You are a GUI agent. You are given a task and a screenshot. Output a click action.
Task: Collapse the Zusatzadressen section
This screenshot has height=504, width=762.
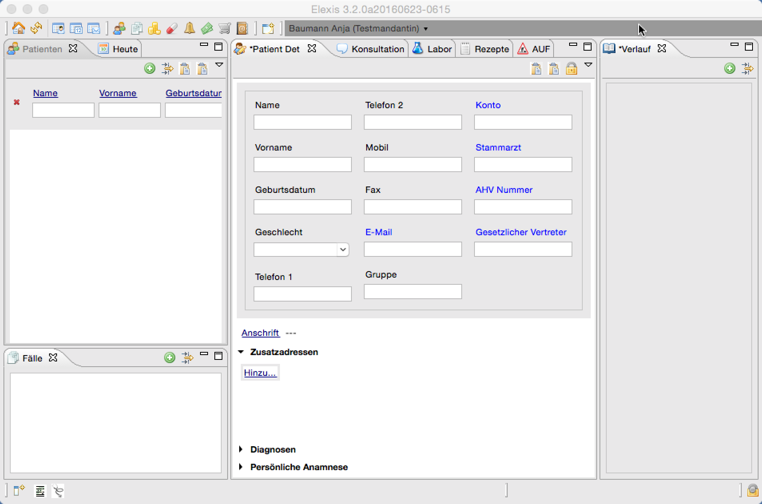pyautogui.click(x=241, y=351)
